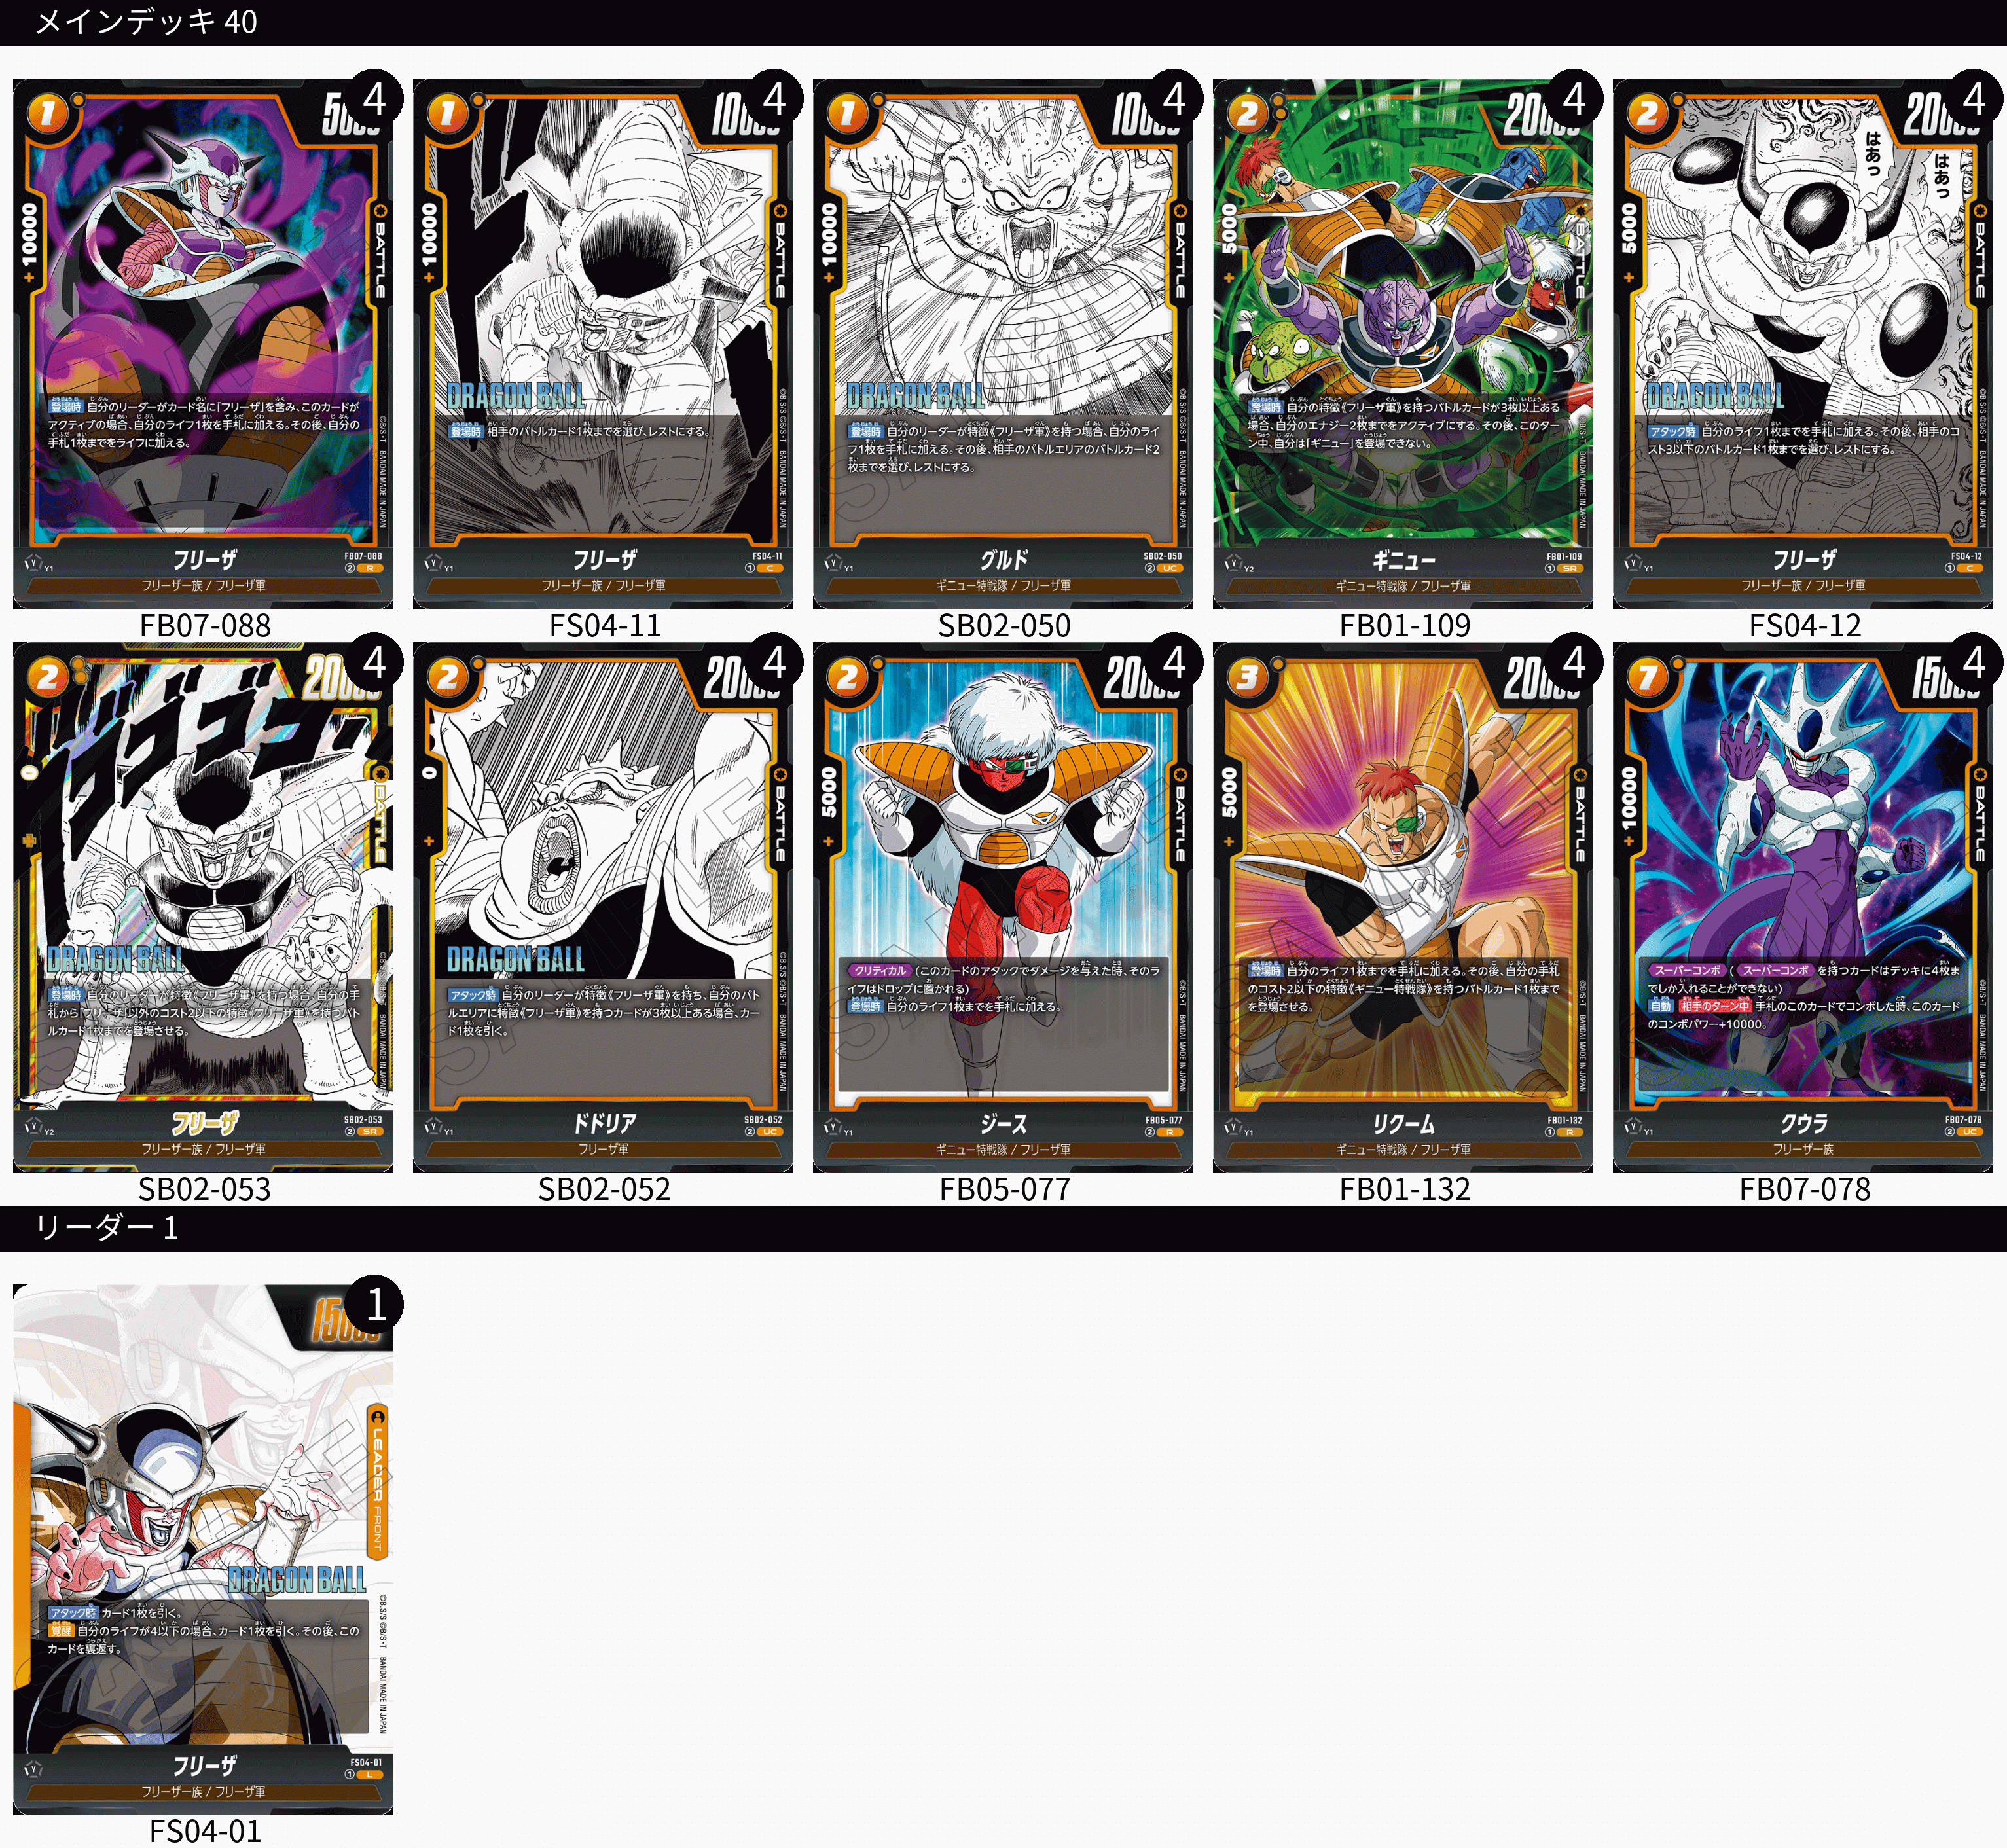The width and height of the screenshot is (2007, 1848).
Task: Click the cost 7 icon on Cooler
Action: pos(1647,679)
